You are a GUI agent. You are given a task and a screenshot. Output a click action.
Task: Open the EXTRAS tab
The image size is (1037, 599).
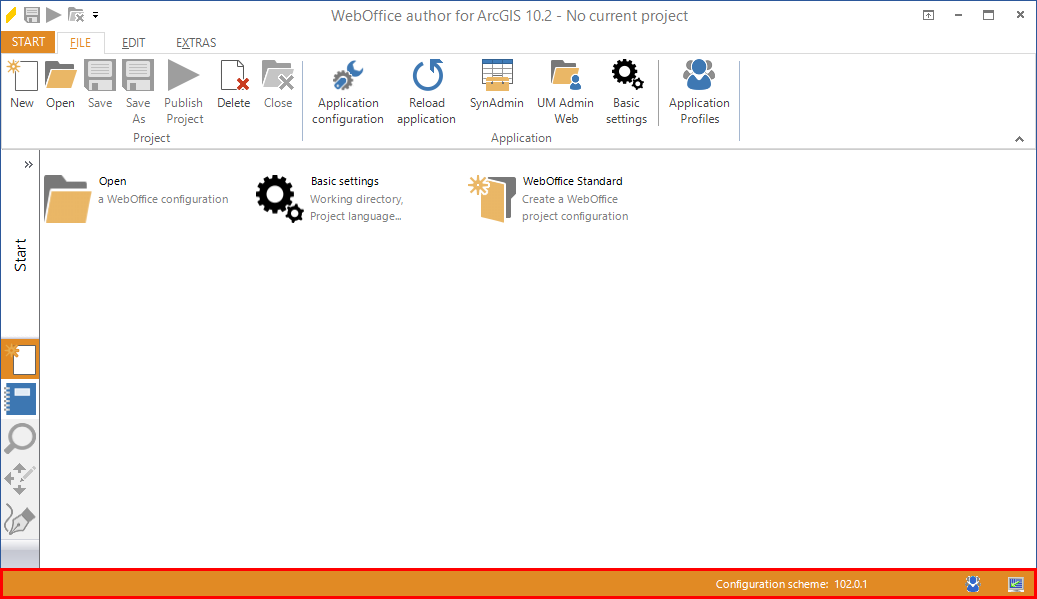(195, 43)
